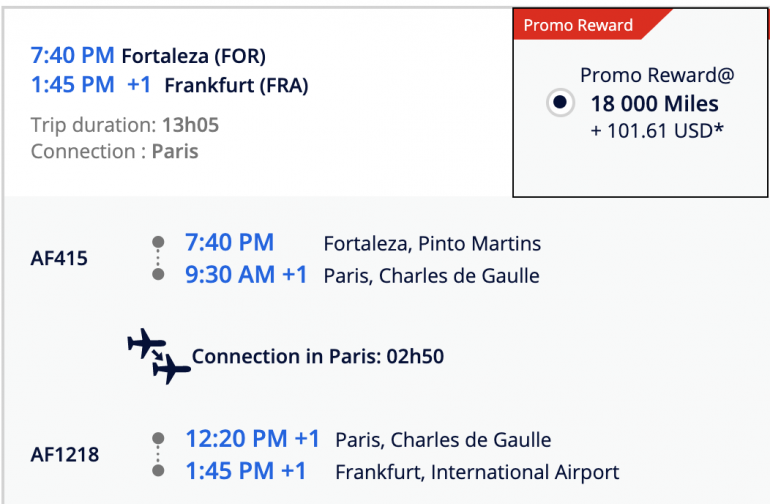Click the 9:30 AM +1 Paris arrival

(x=246, y=275)
